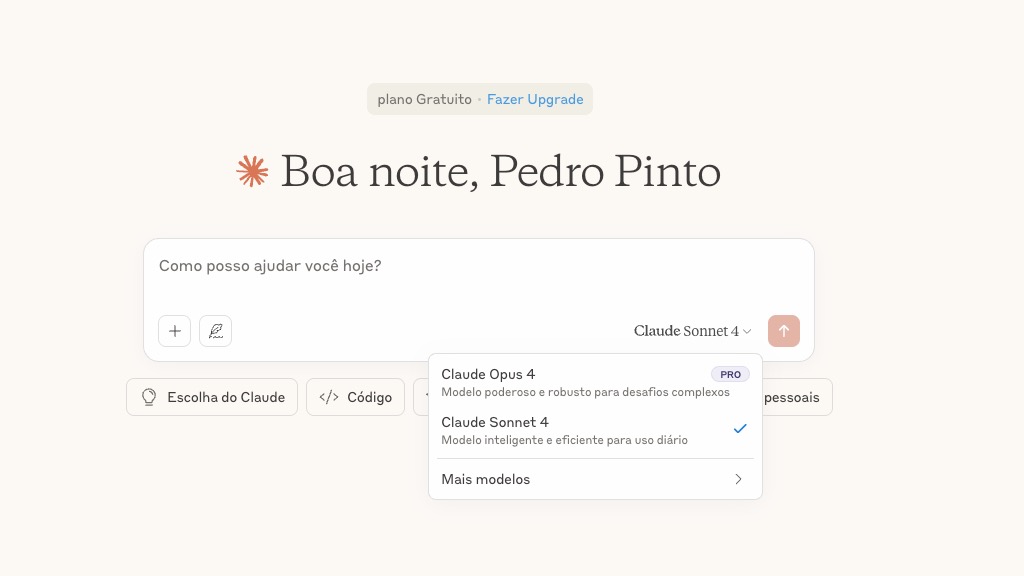Click the orange Claude starburst logo
Screen dimensions: 1024x576
[252, 172]
